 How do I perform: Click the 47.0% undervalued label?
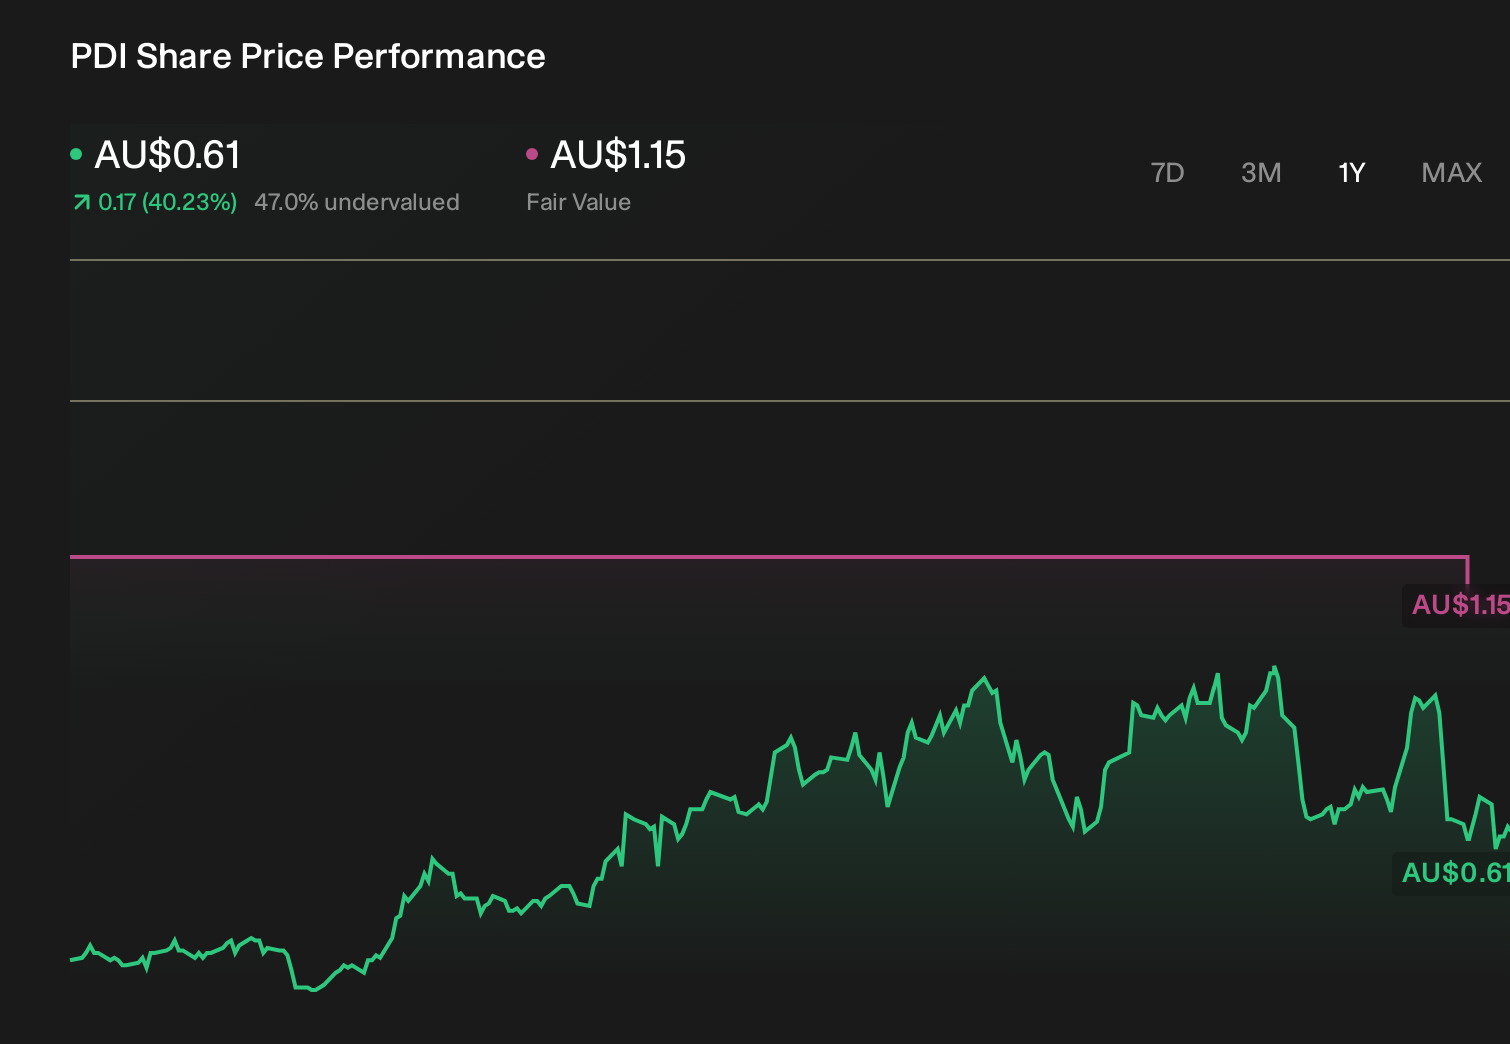(357, 203)
